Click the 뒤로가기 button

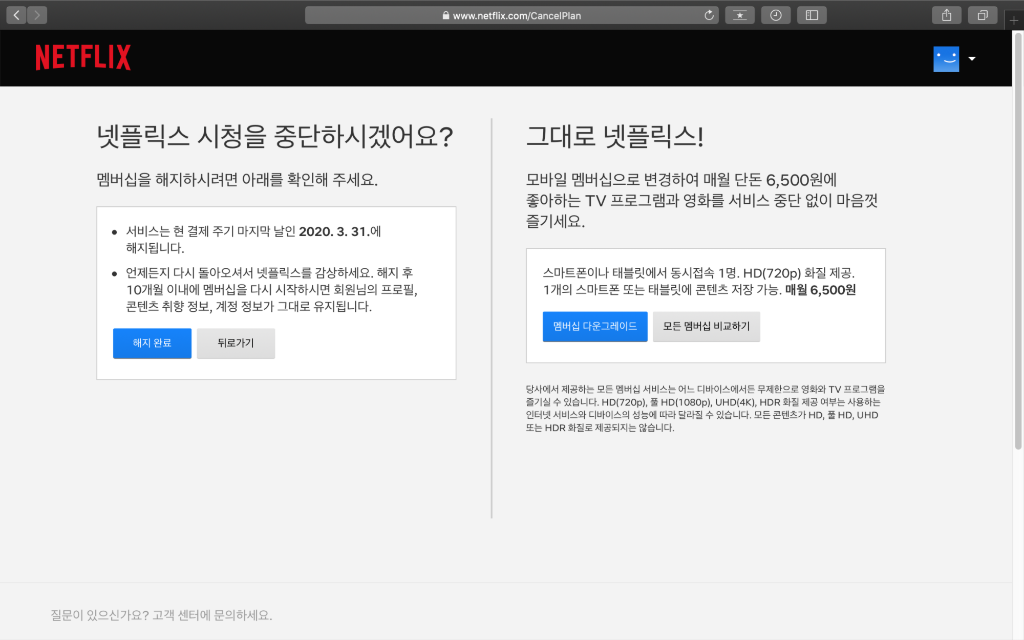click(236, 343)
